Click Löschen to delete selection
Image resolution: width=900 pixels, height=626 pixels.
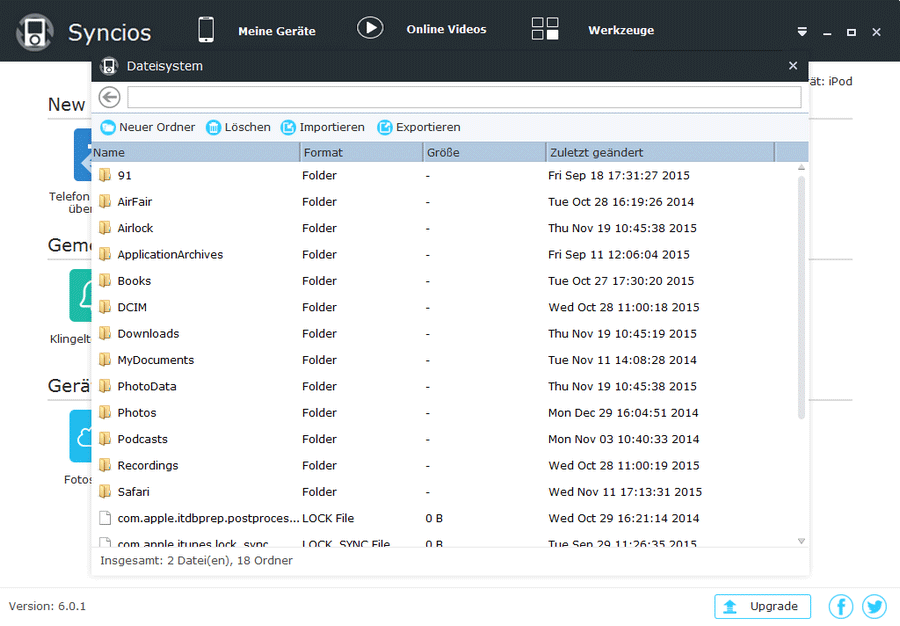pyautogui.click(x=238, y=127)
